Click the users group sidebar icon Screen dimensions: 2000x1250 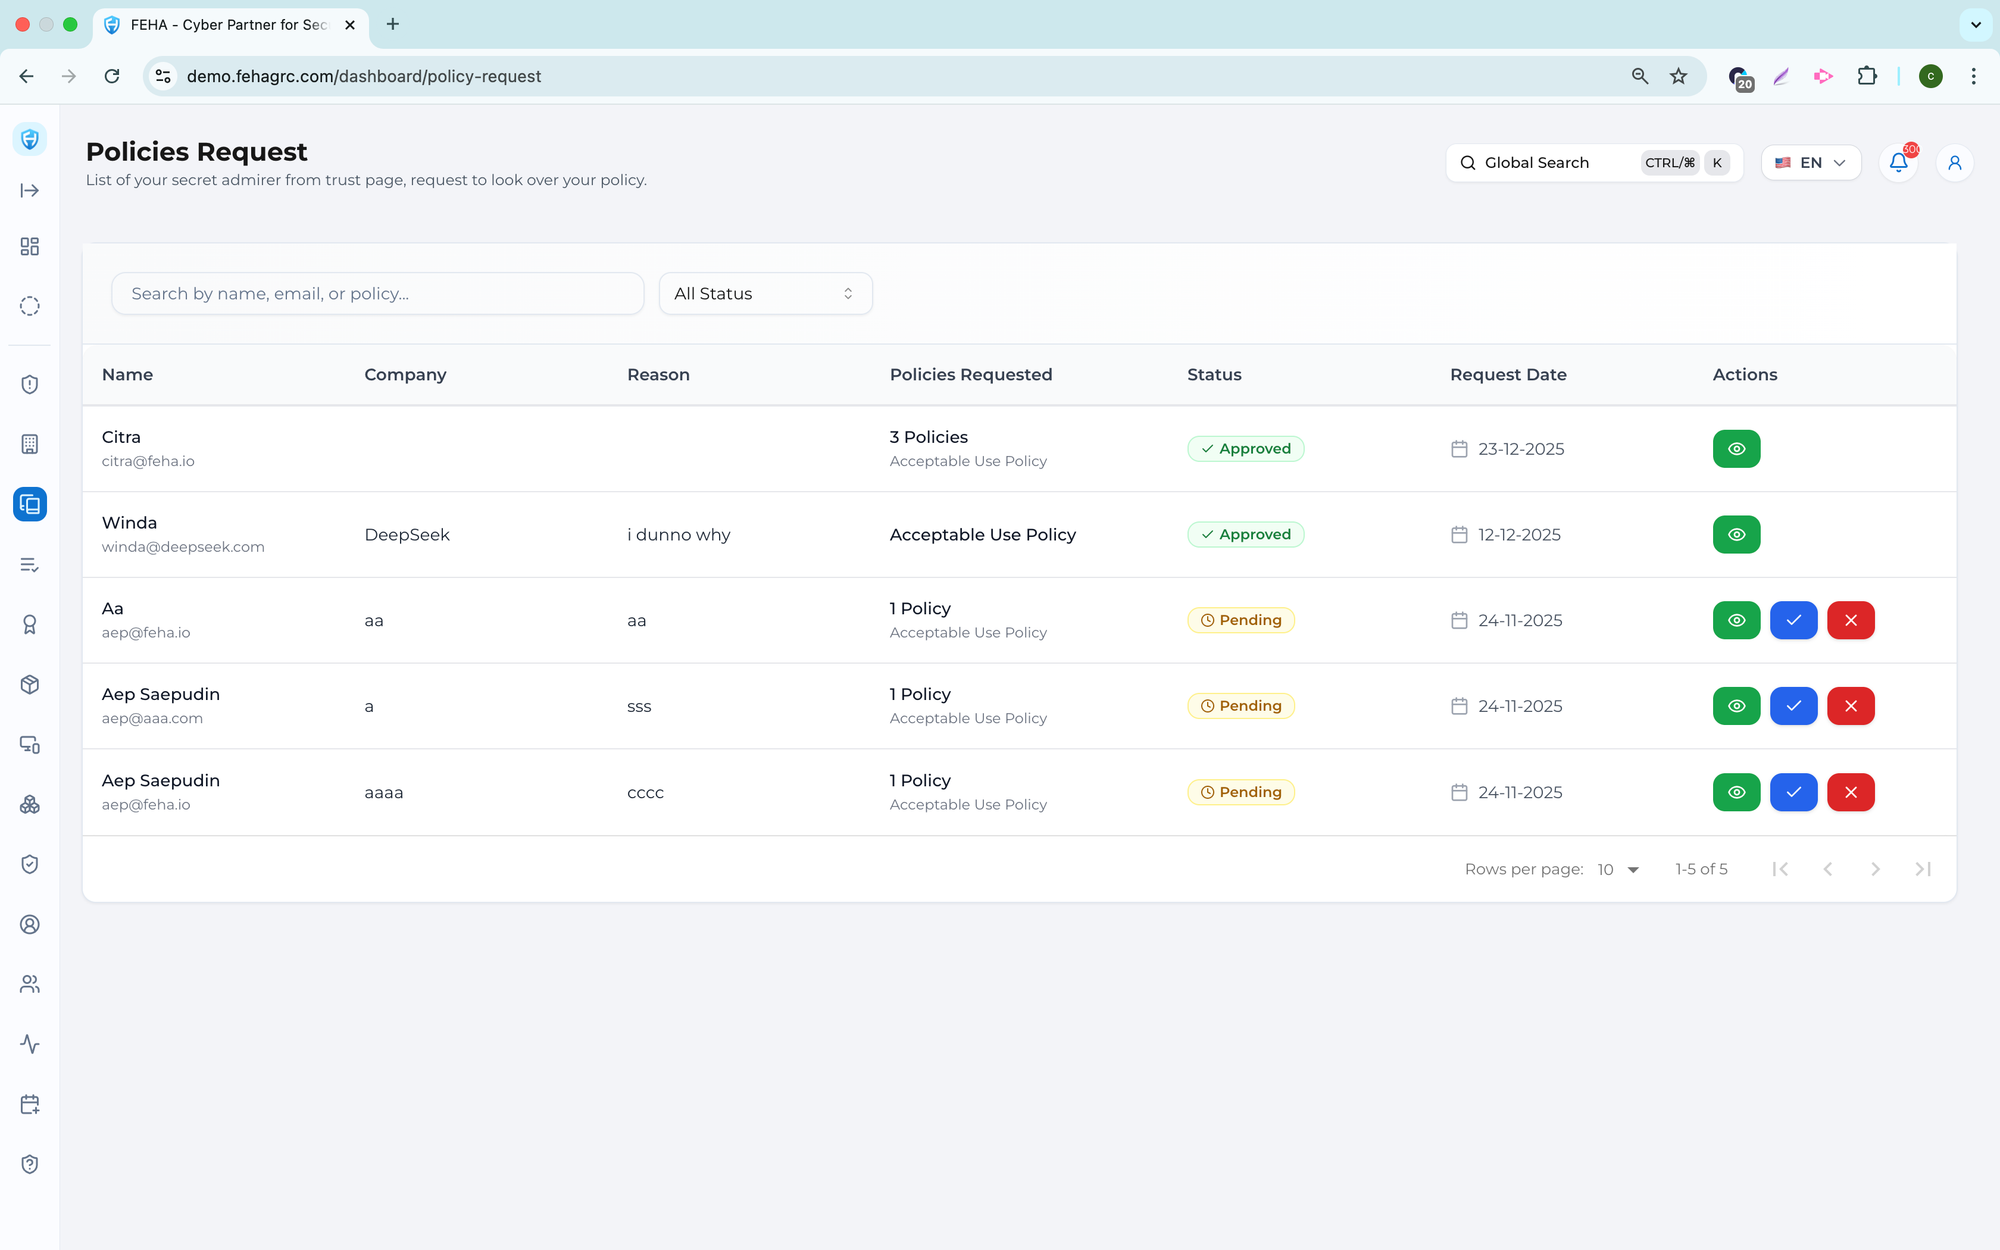(30, 984)
